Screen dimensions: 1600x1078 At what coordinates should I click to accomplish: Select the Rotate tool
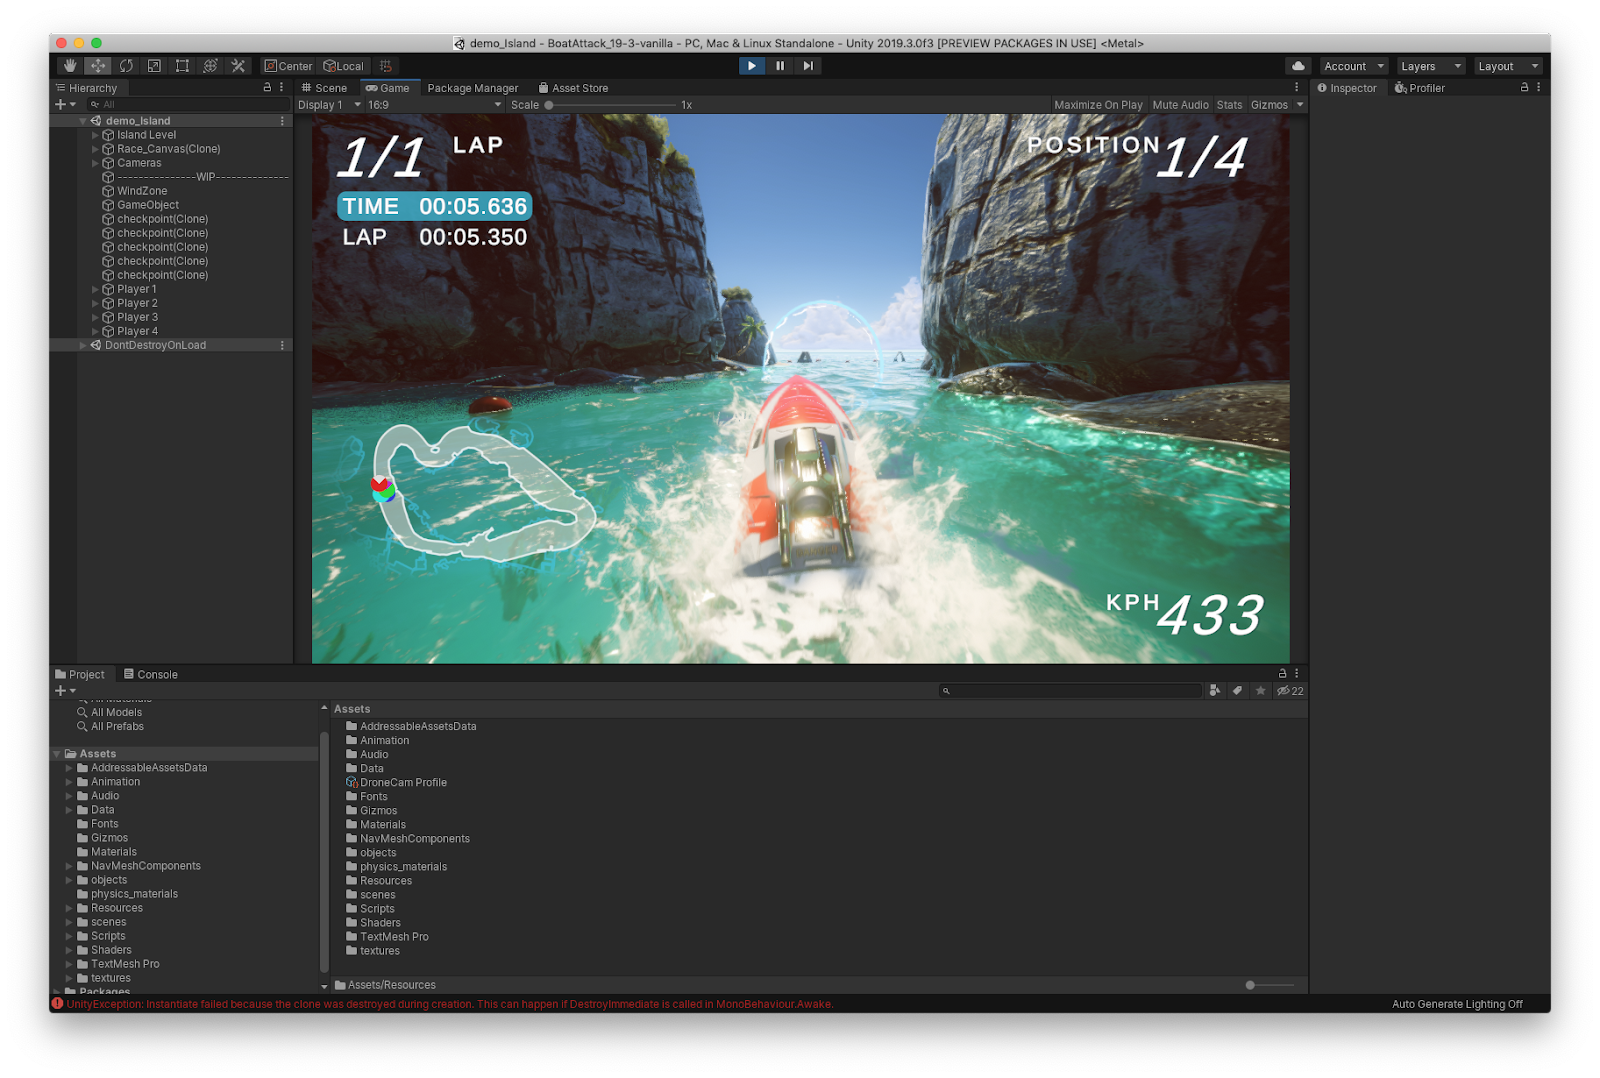coord(126,66)
